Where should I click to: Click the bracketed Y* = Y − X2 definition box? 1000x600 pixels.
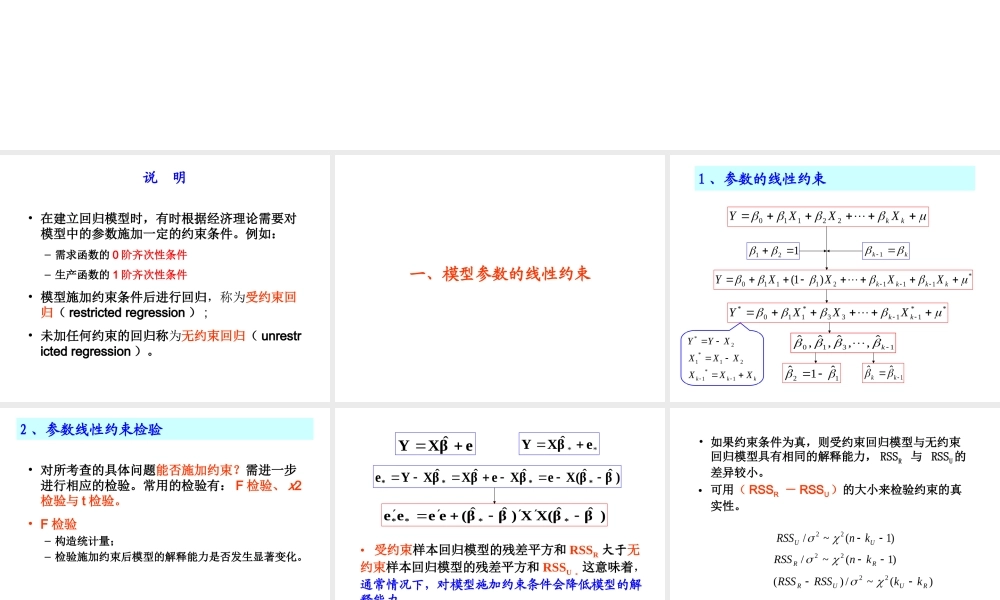[x=723, y=357]
